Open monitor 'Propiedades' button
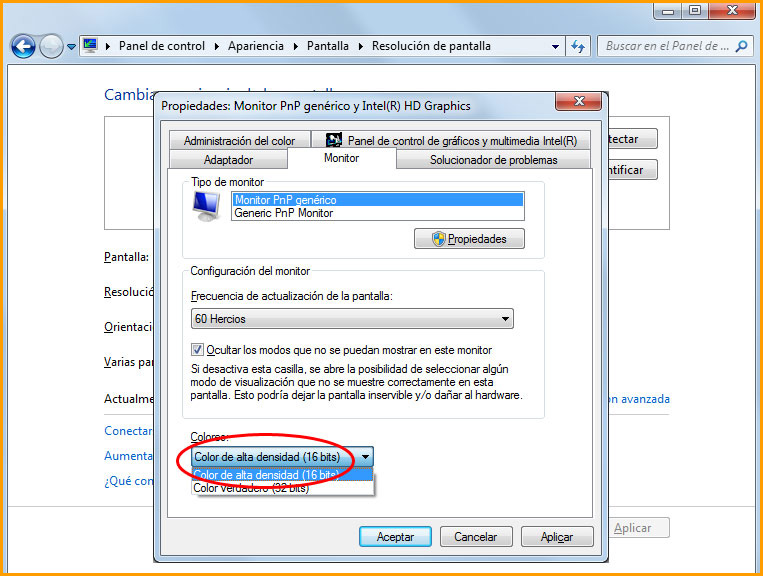Viewport: 763px width, 576px height. pos(469,239)
